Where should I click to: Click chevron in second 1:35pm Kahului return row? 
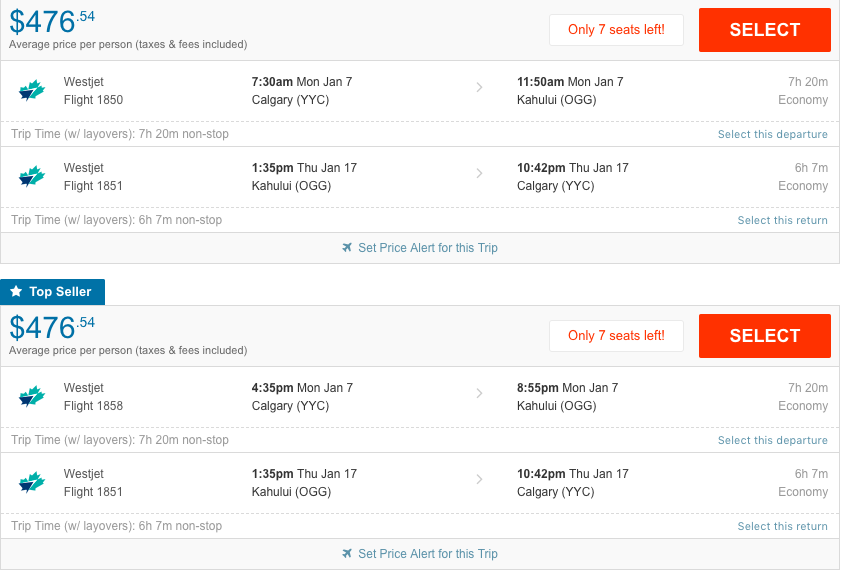click(x=479, y=479)
